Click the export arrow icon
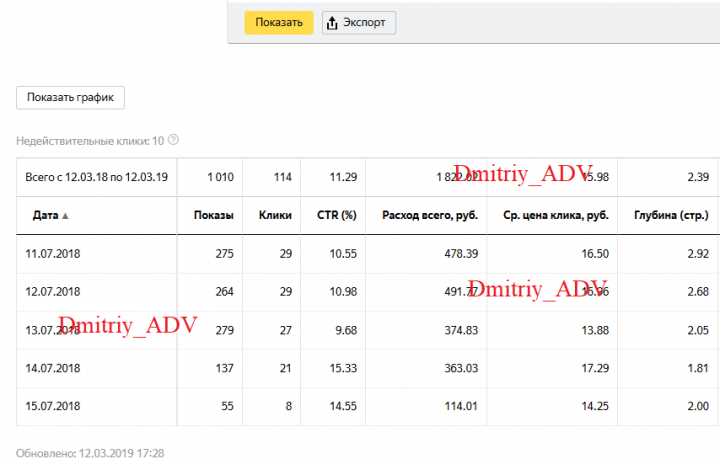 click(x=332, y=22)
